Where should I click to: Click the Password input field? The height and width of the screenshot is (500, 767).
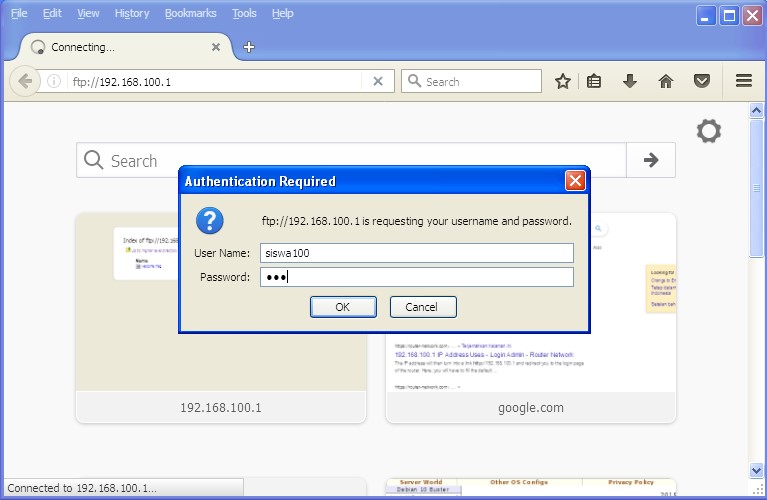[x=416, y=277]
